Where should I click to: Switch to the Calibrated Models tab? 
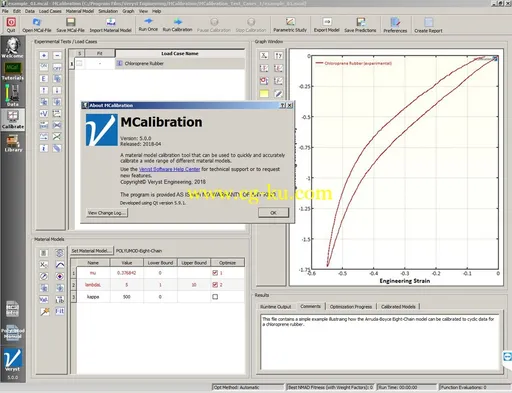(x=398, y=306)
